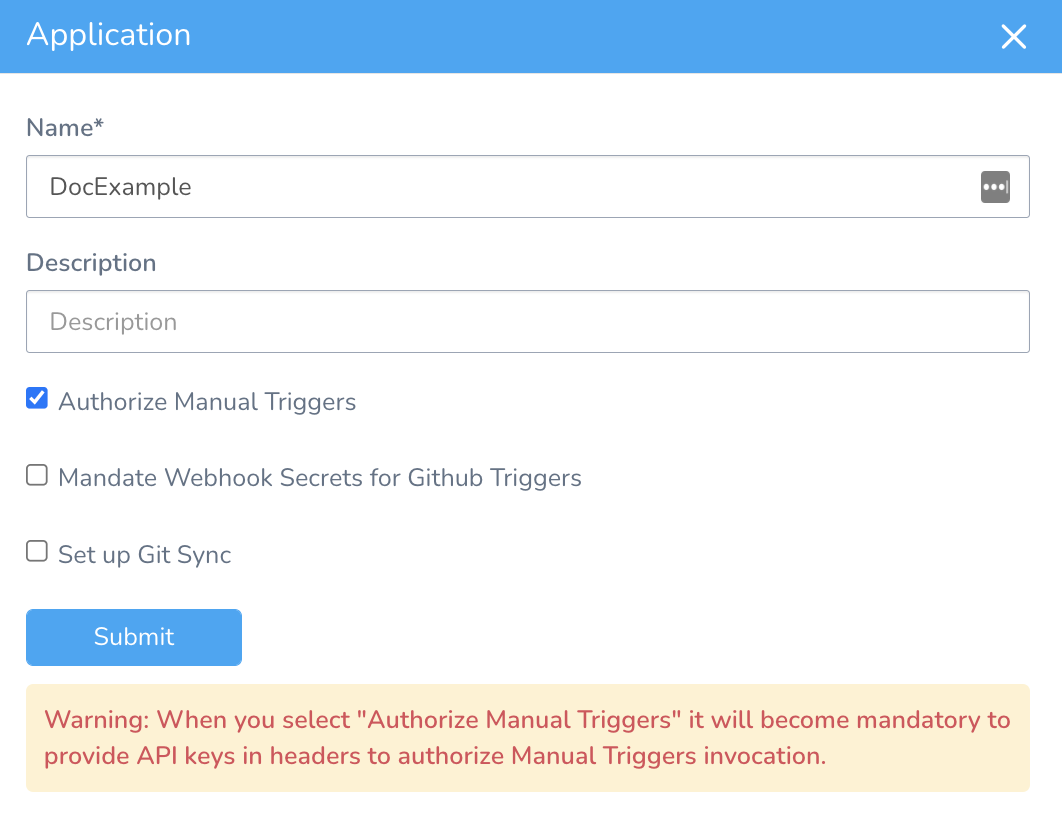This screenshot has height=814, width=1062.
Task: Click the Mandate Webhook Secrets label text
Action: click(x=320, y=478)
